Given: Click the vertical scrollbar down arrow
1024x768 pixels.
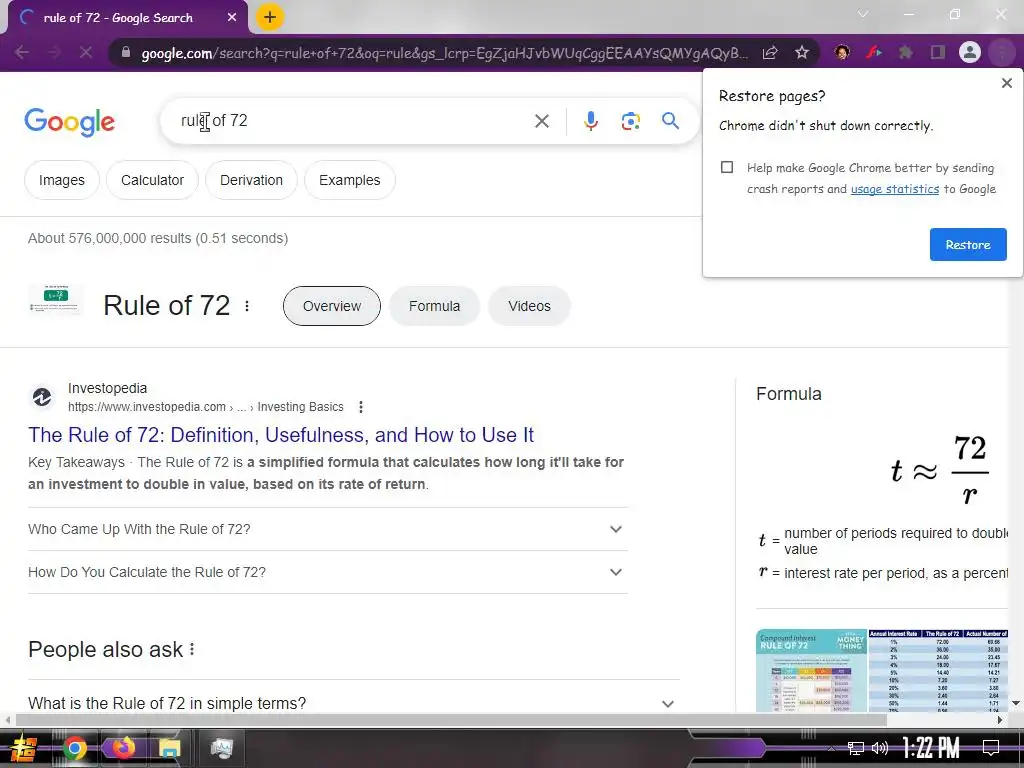Looking at the screenshot, I should tap(1016, 703).
